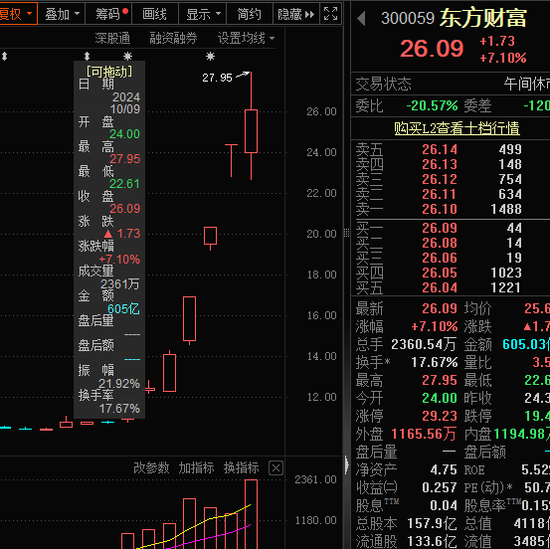Click buy-five volume 1221
550x549 pixels.
pyautogui.click(x=506, y=288)
